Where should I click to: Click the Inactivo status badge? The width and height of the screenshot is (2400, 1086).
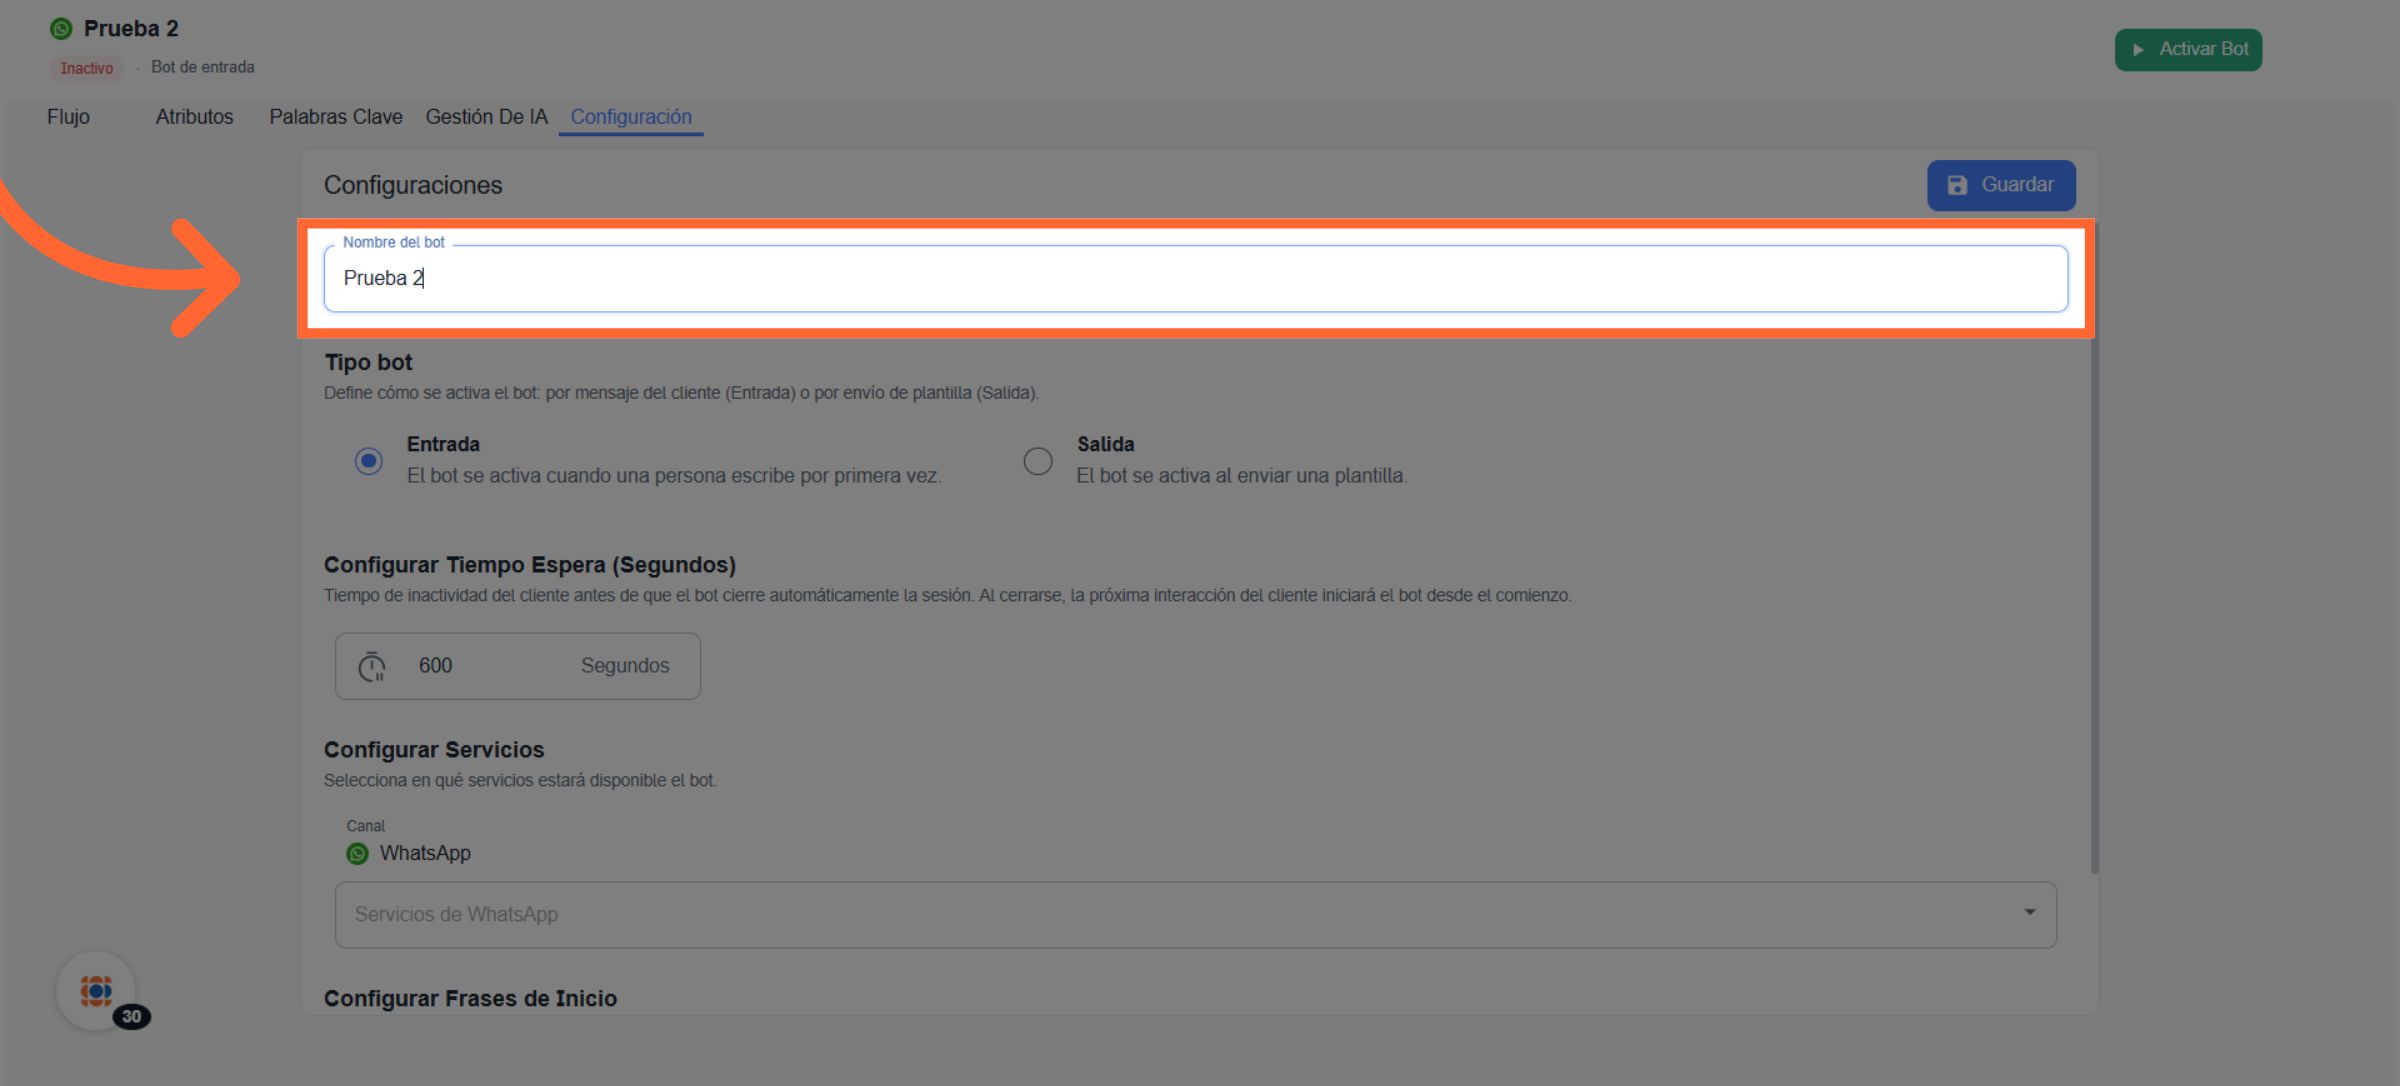click(x=87, y=68)
